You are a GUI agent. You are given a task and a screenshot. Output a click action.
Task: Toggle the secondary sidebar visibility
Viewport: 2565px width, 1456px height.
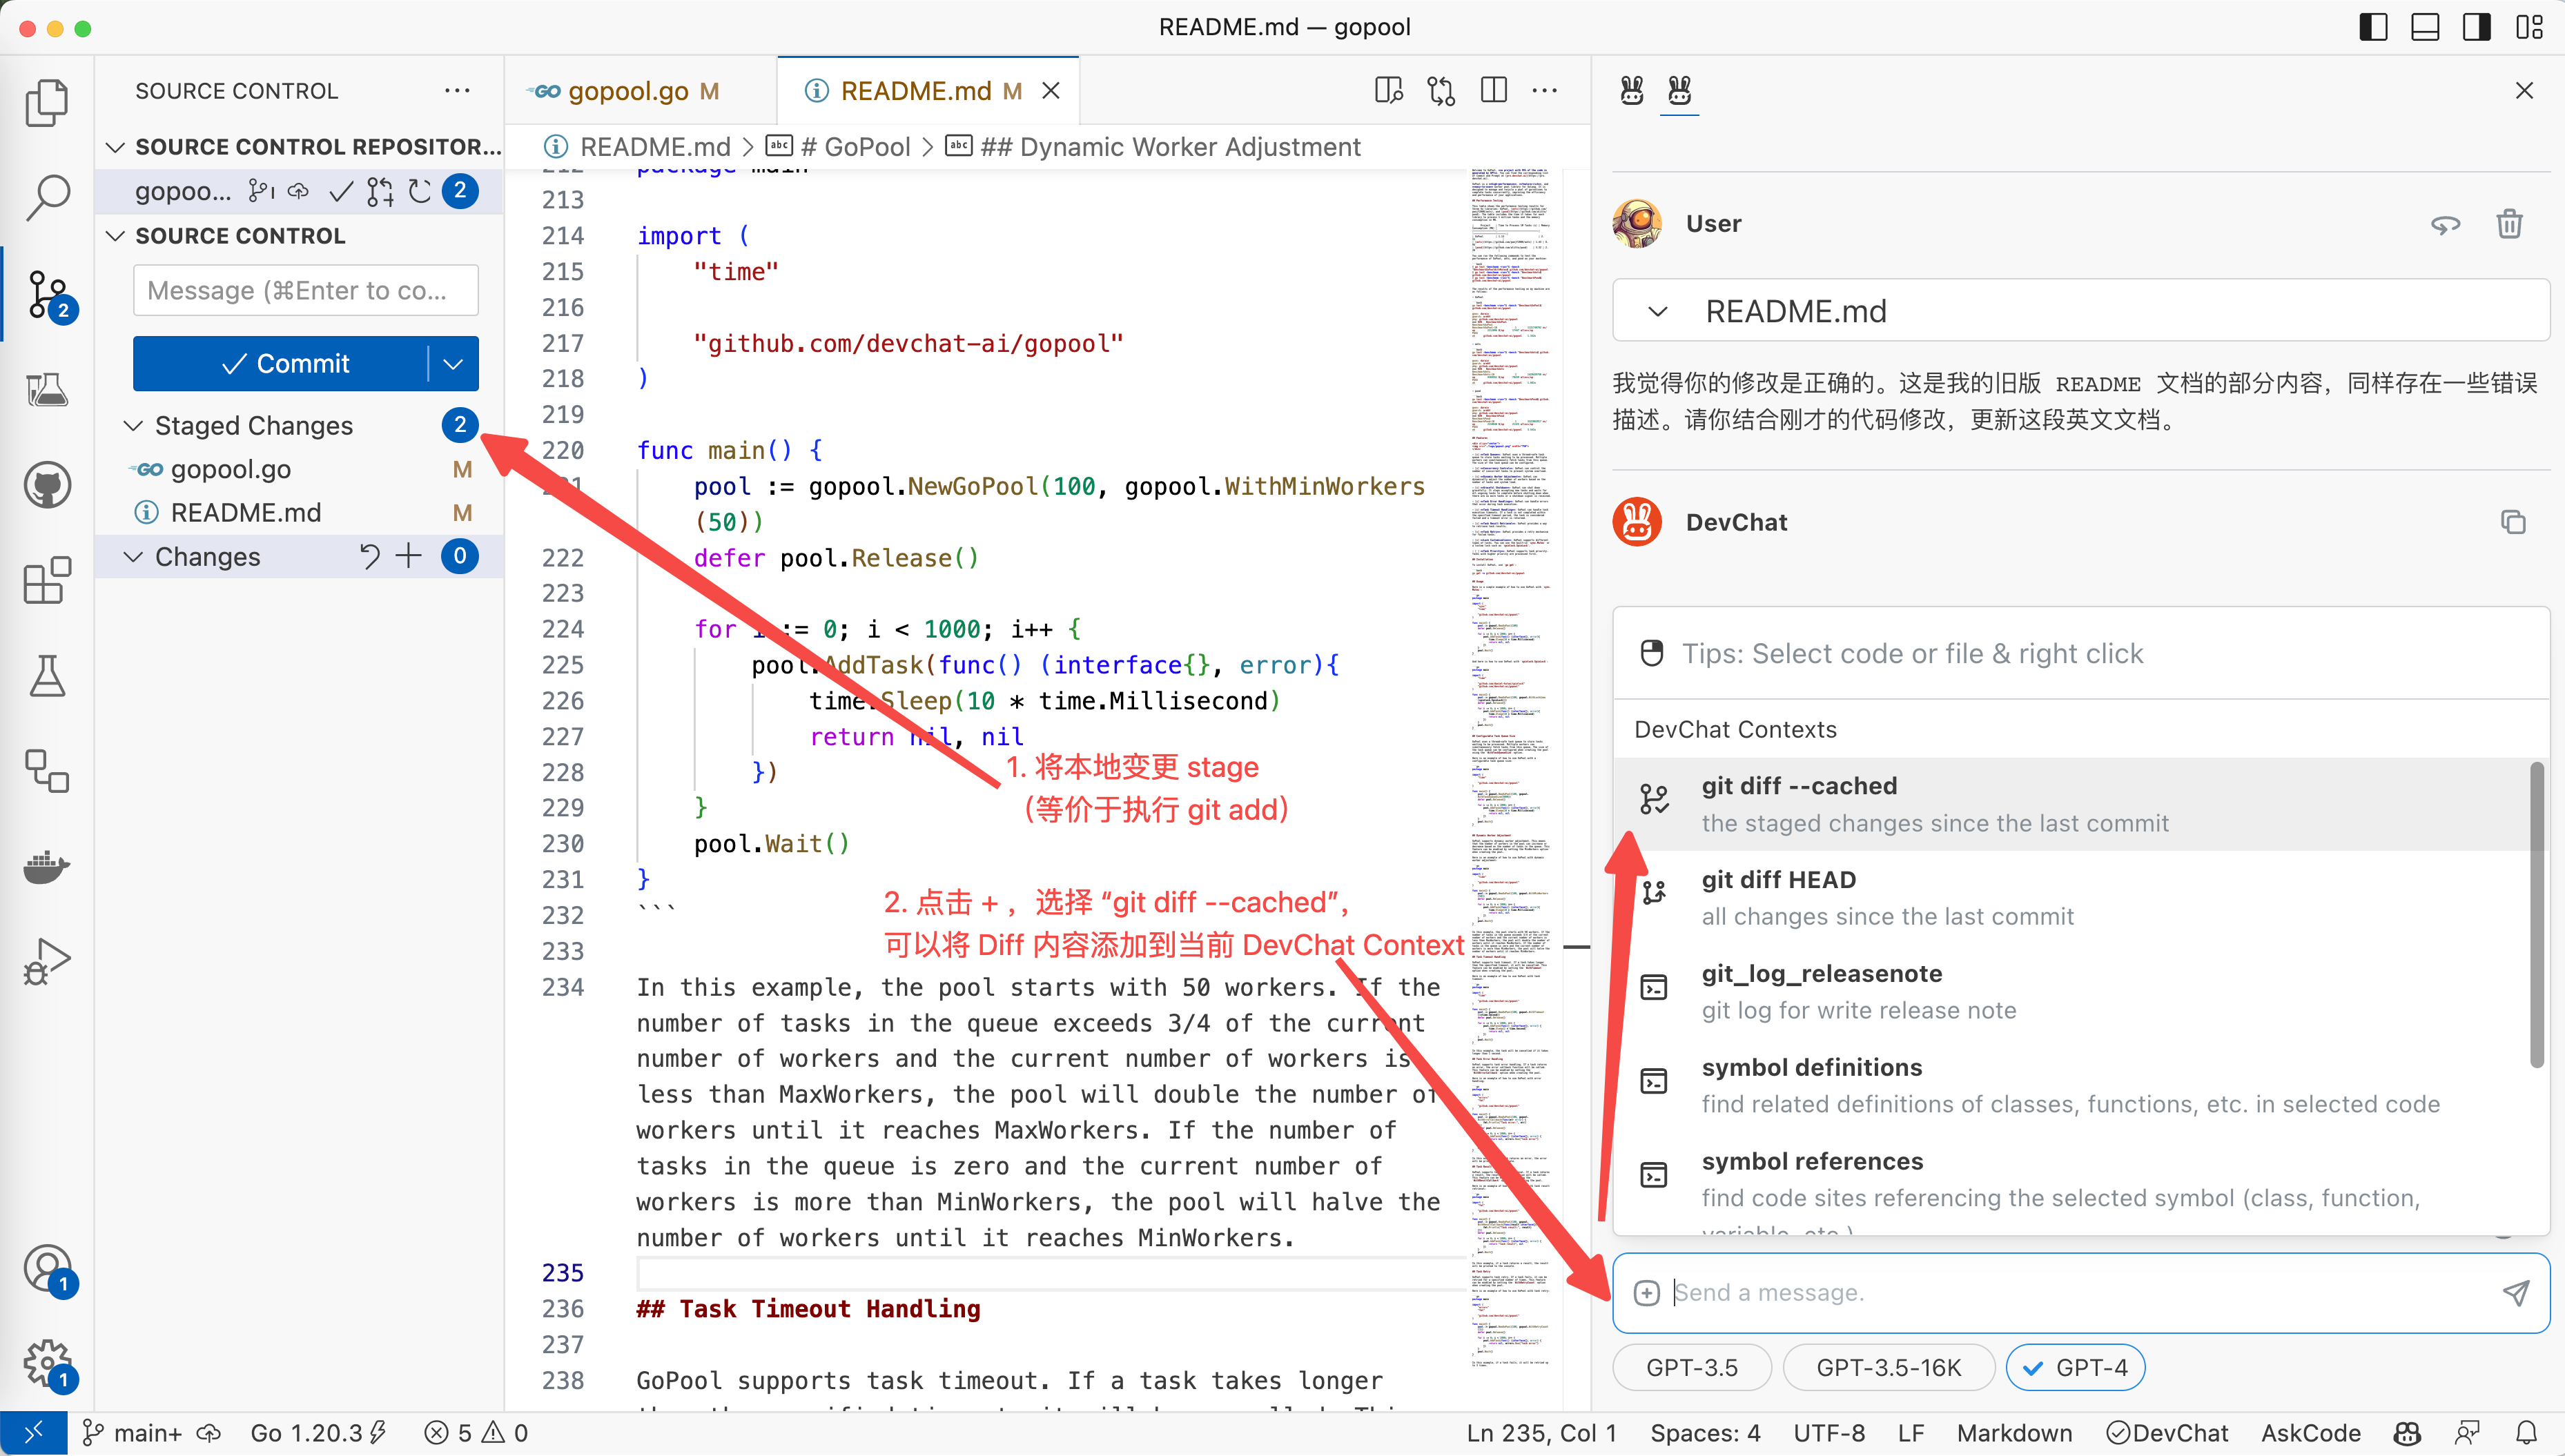tap(2477, 27)
